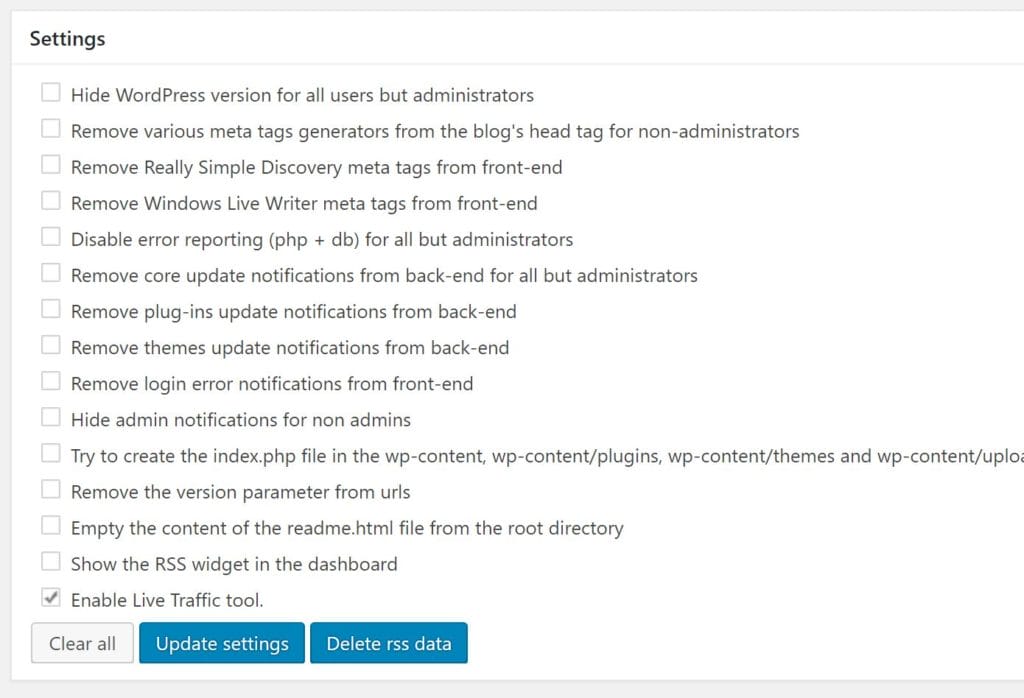Check Remove the version parameter from urls
The image size is (1024, 698).
coord(50,490)
